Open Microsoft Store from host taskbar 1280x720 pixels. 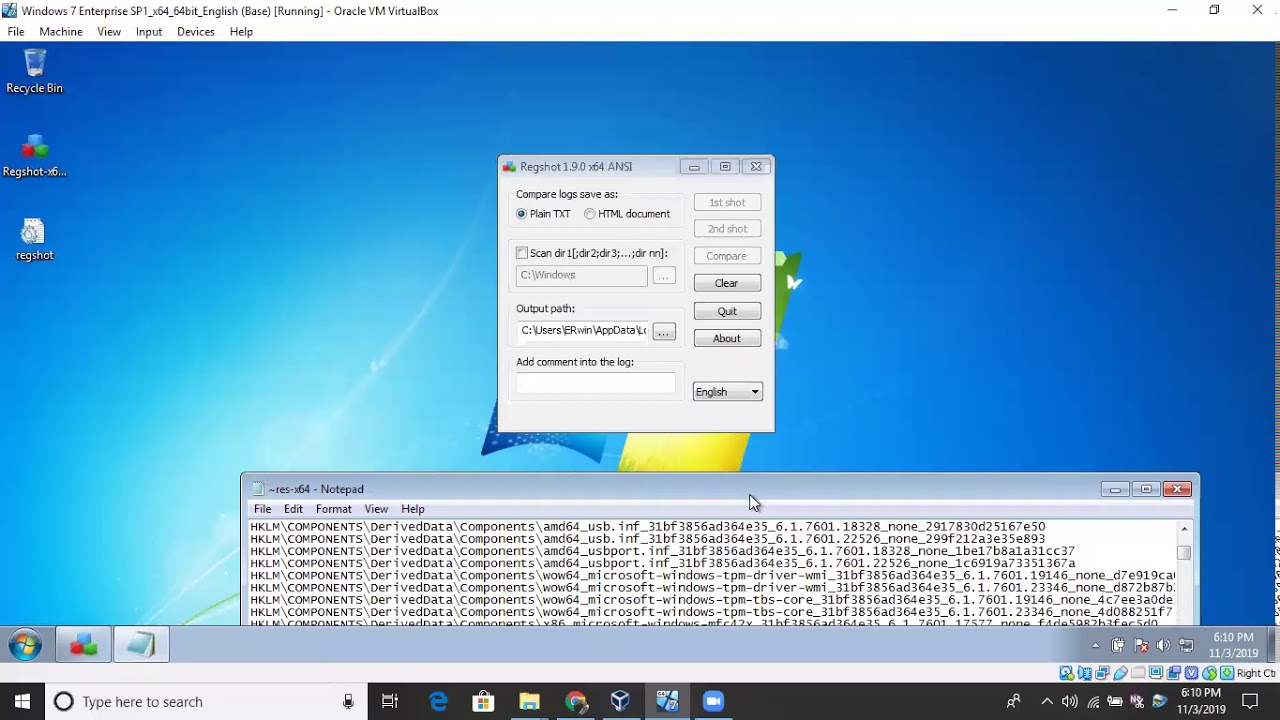tap(483, 702)
